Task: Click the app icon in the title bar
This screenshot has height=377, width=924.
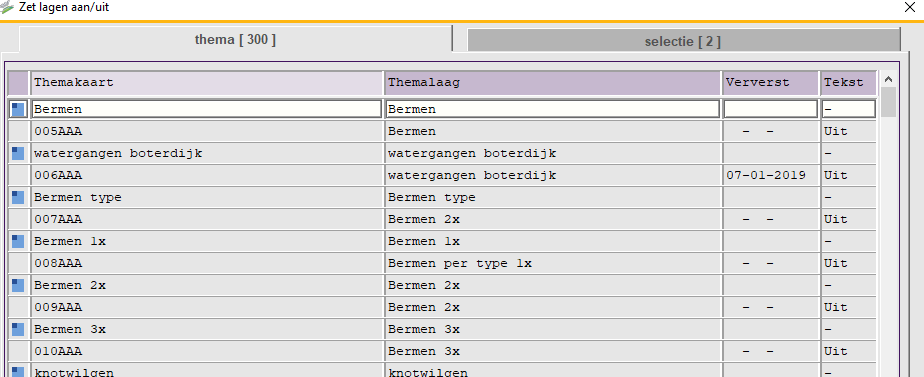Action: 7,8
